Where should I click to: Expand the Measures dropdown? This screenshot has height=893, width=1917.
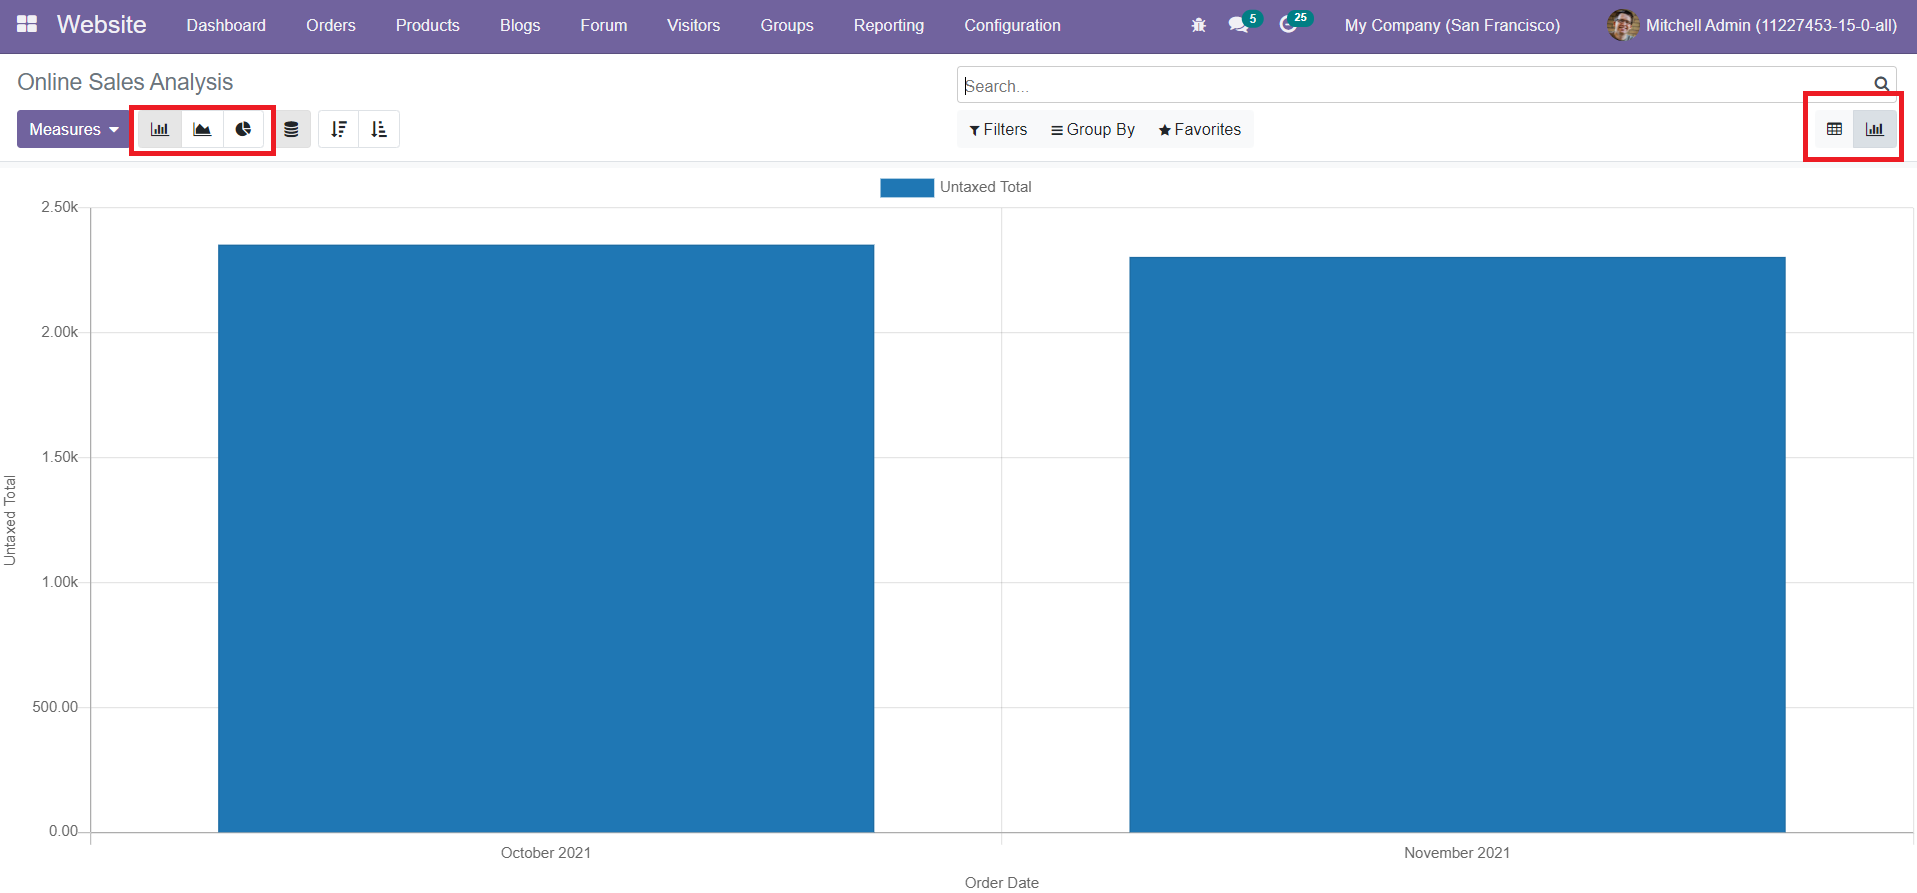point(73,129)
